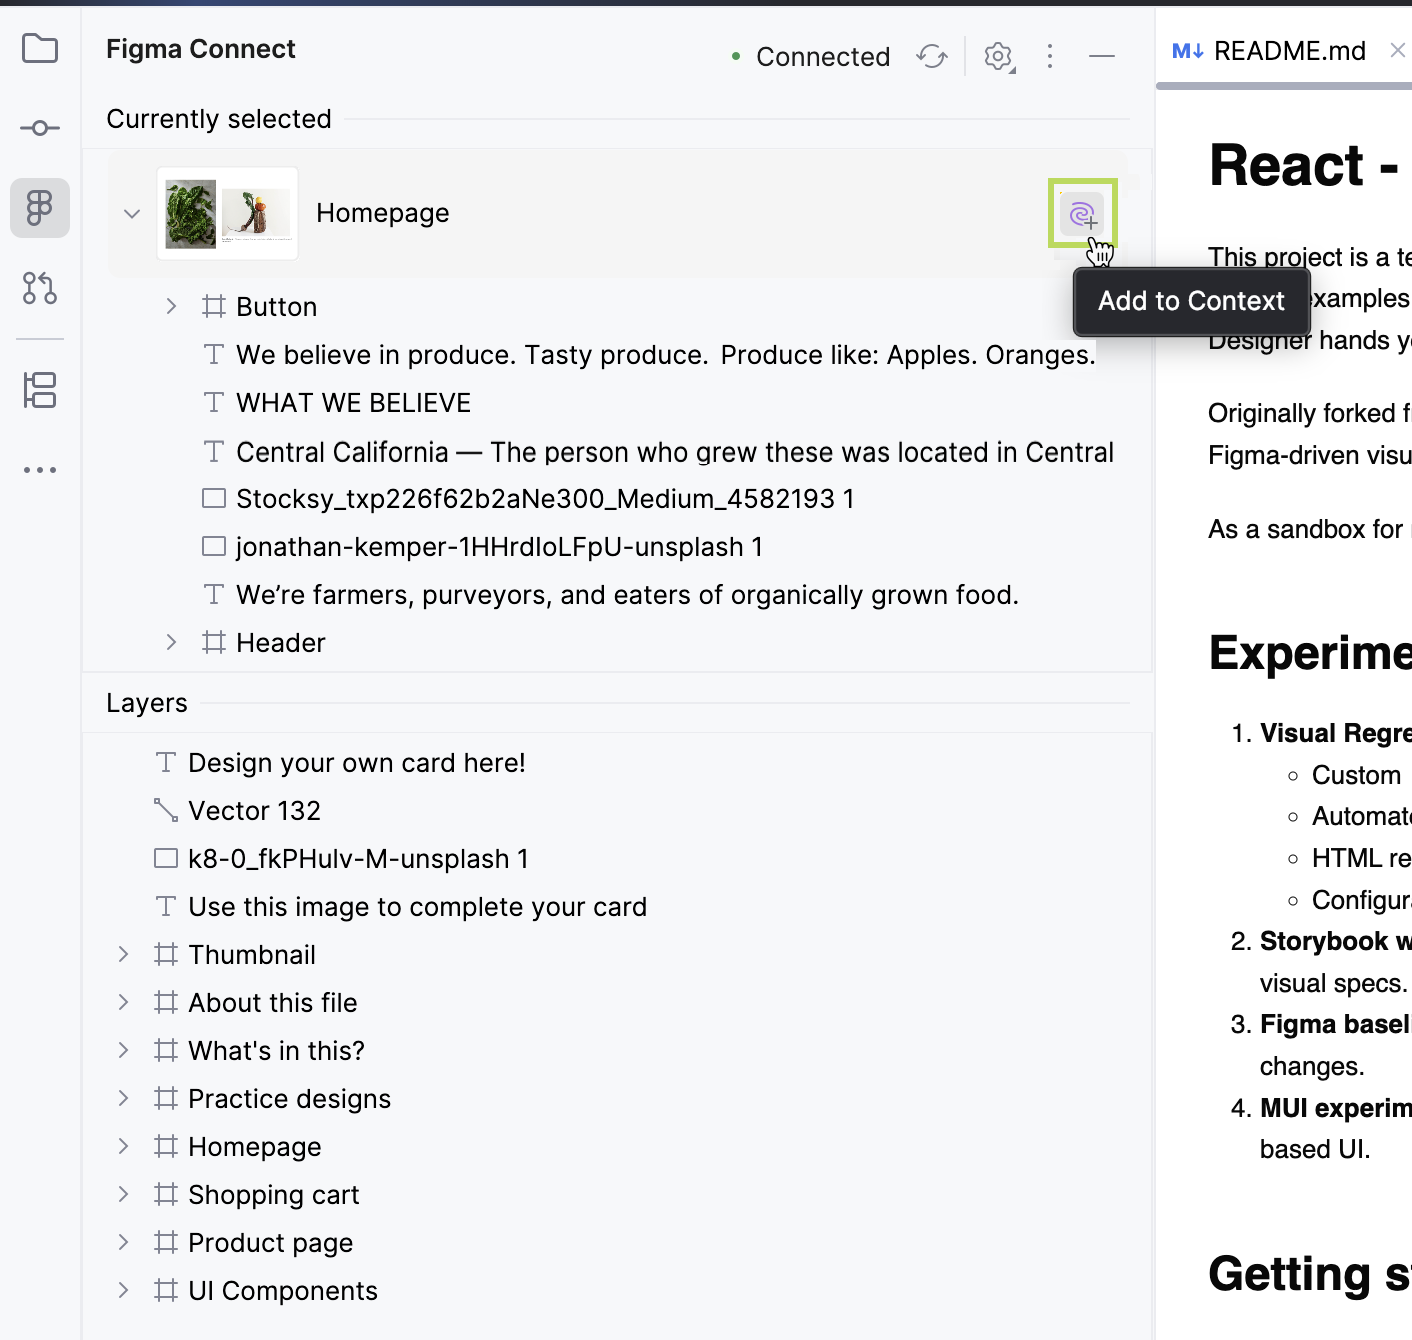Add Homepage to context
Screen dimensions: 1412x1340
click(x=1082, y=213)
